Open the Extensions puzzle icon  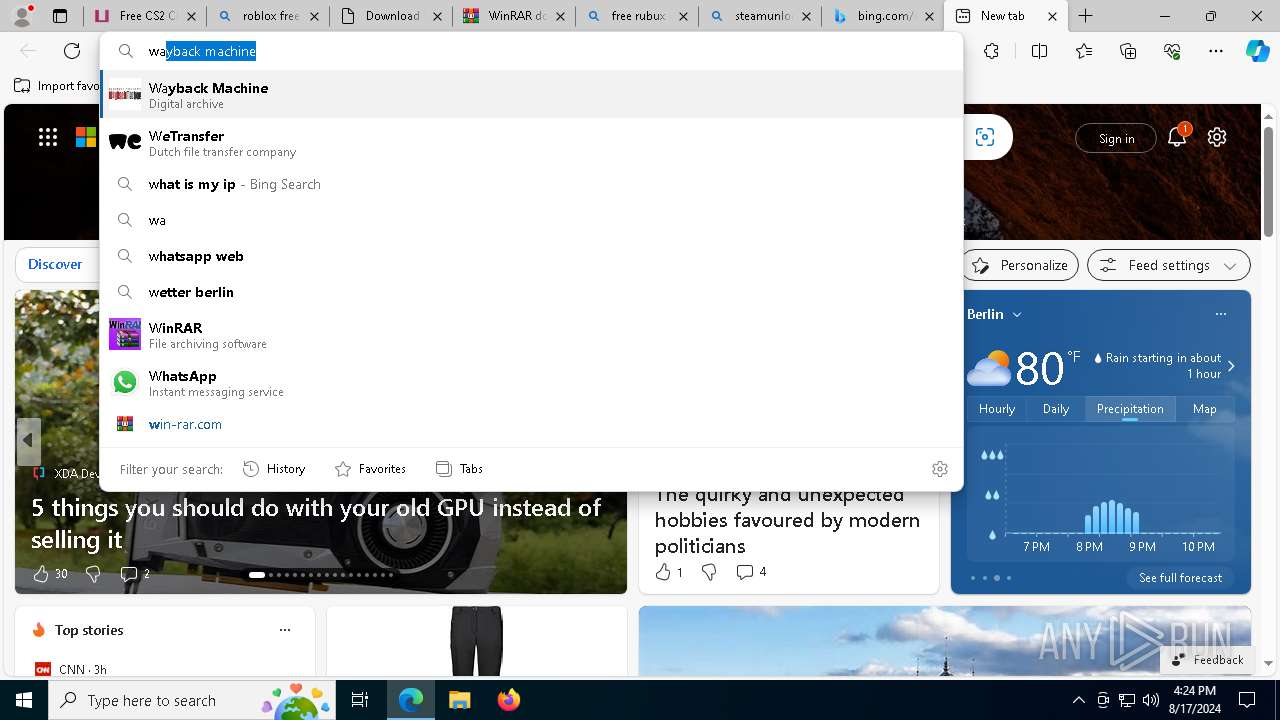[991, 51]
